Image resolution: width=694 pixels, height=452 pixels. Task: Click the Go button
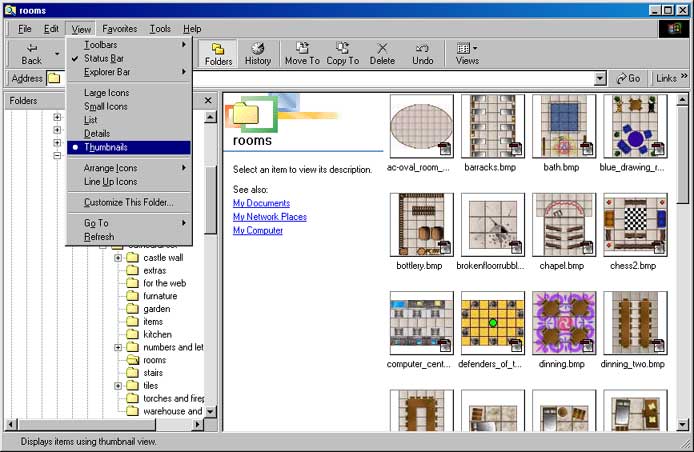628,78
